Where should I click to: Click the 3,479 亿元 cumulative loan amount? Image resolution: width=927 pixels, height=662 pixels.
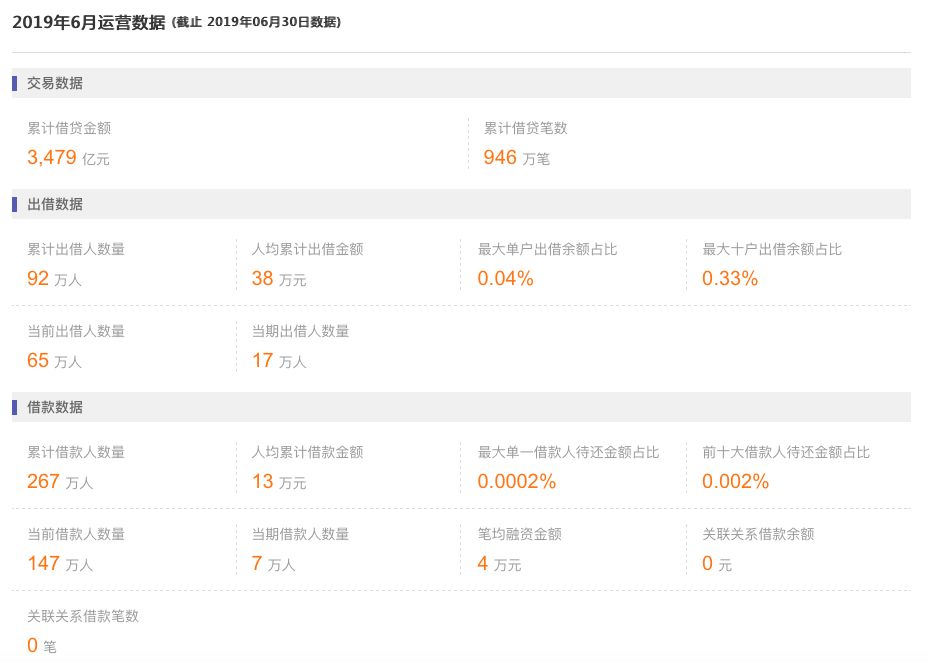click(x=68, y=157)
